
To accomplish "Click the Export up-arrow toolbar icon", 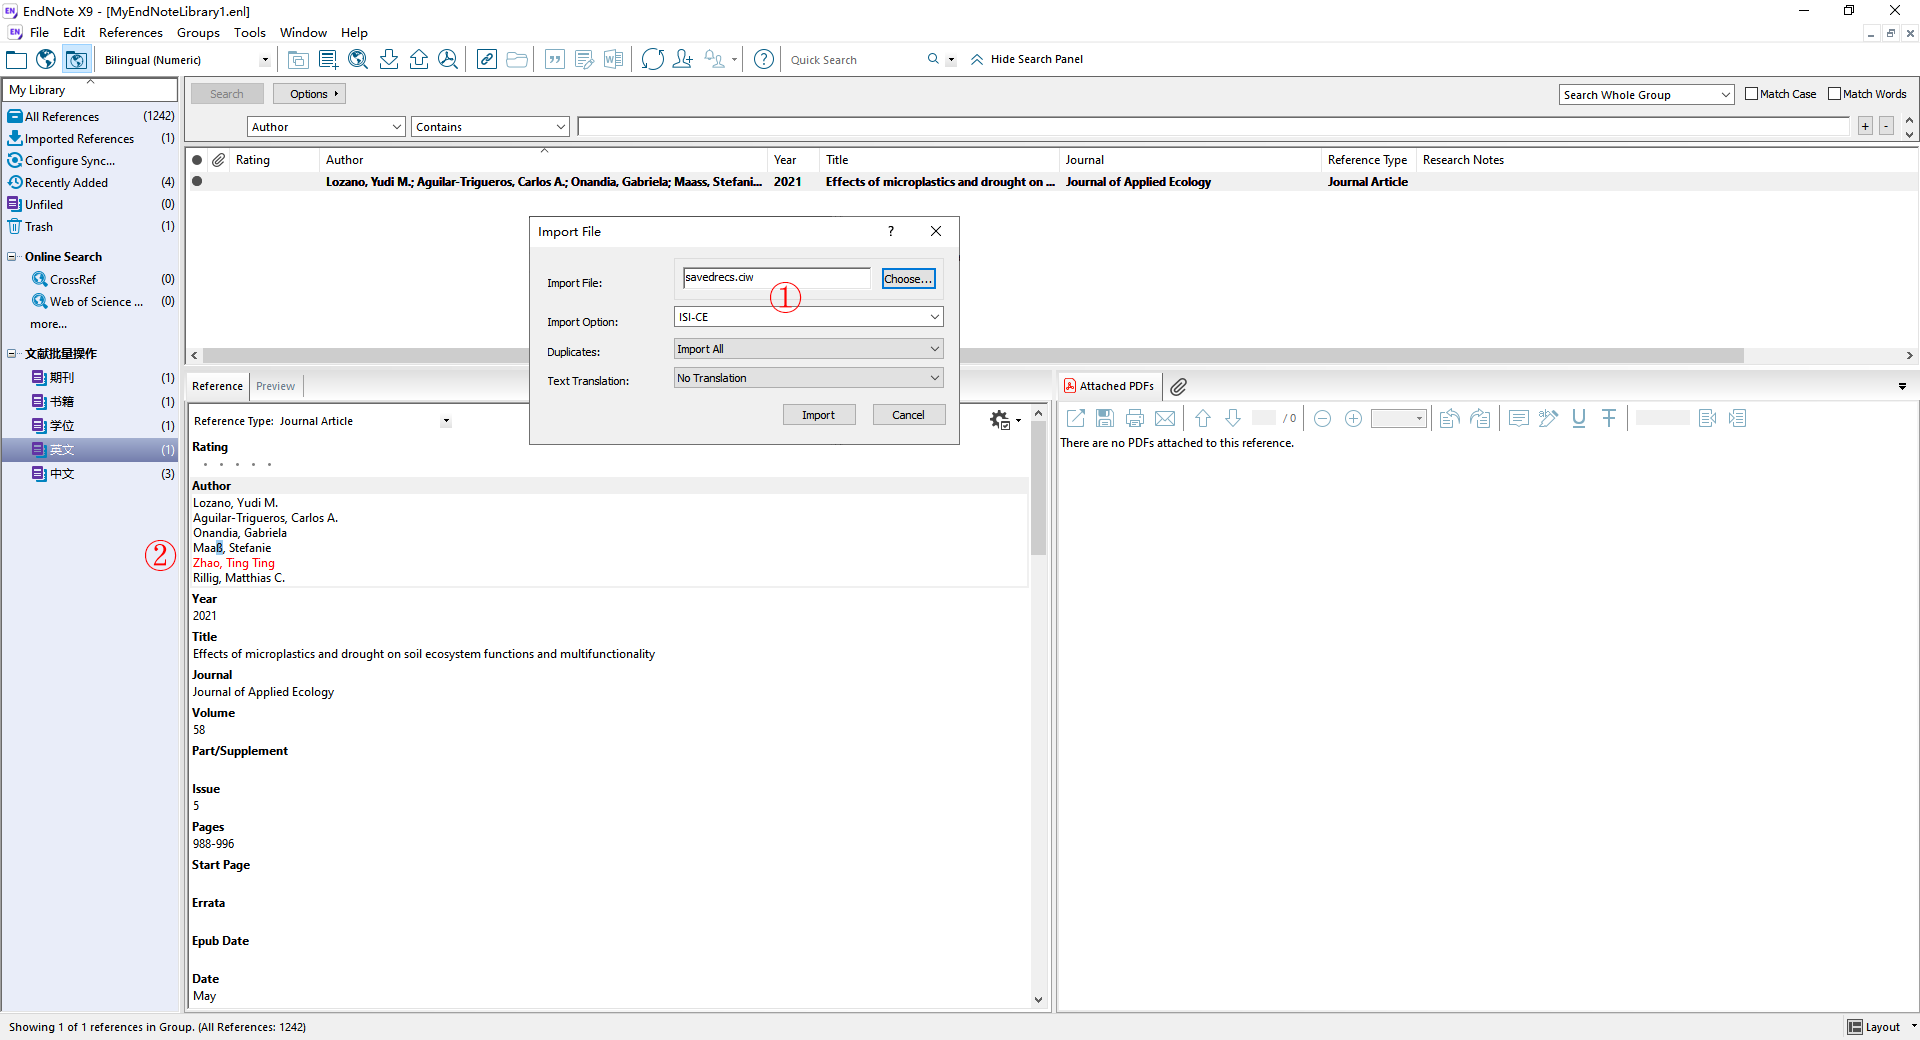I will 419,59.
